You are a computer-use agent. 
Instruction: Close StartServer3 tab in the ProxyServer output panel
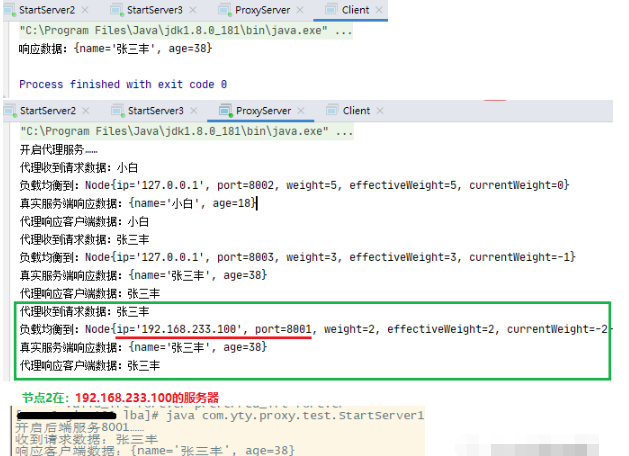tap(193, 111)
